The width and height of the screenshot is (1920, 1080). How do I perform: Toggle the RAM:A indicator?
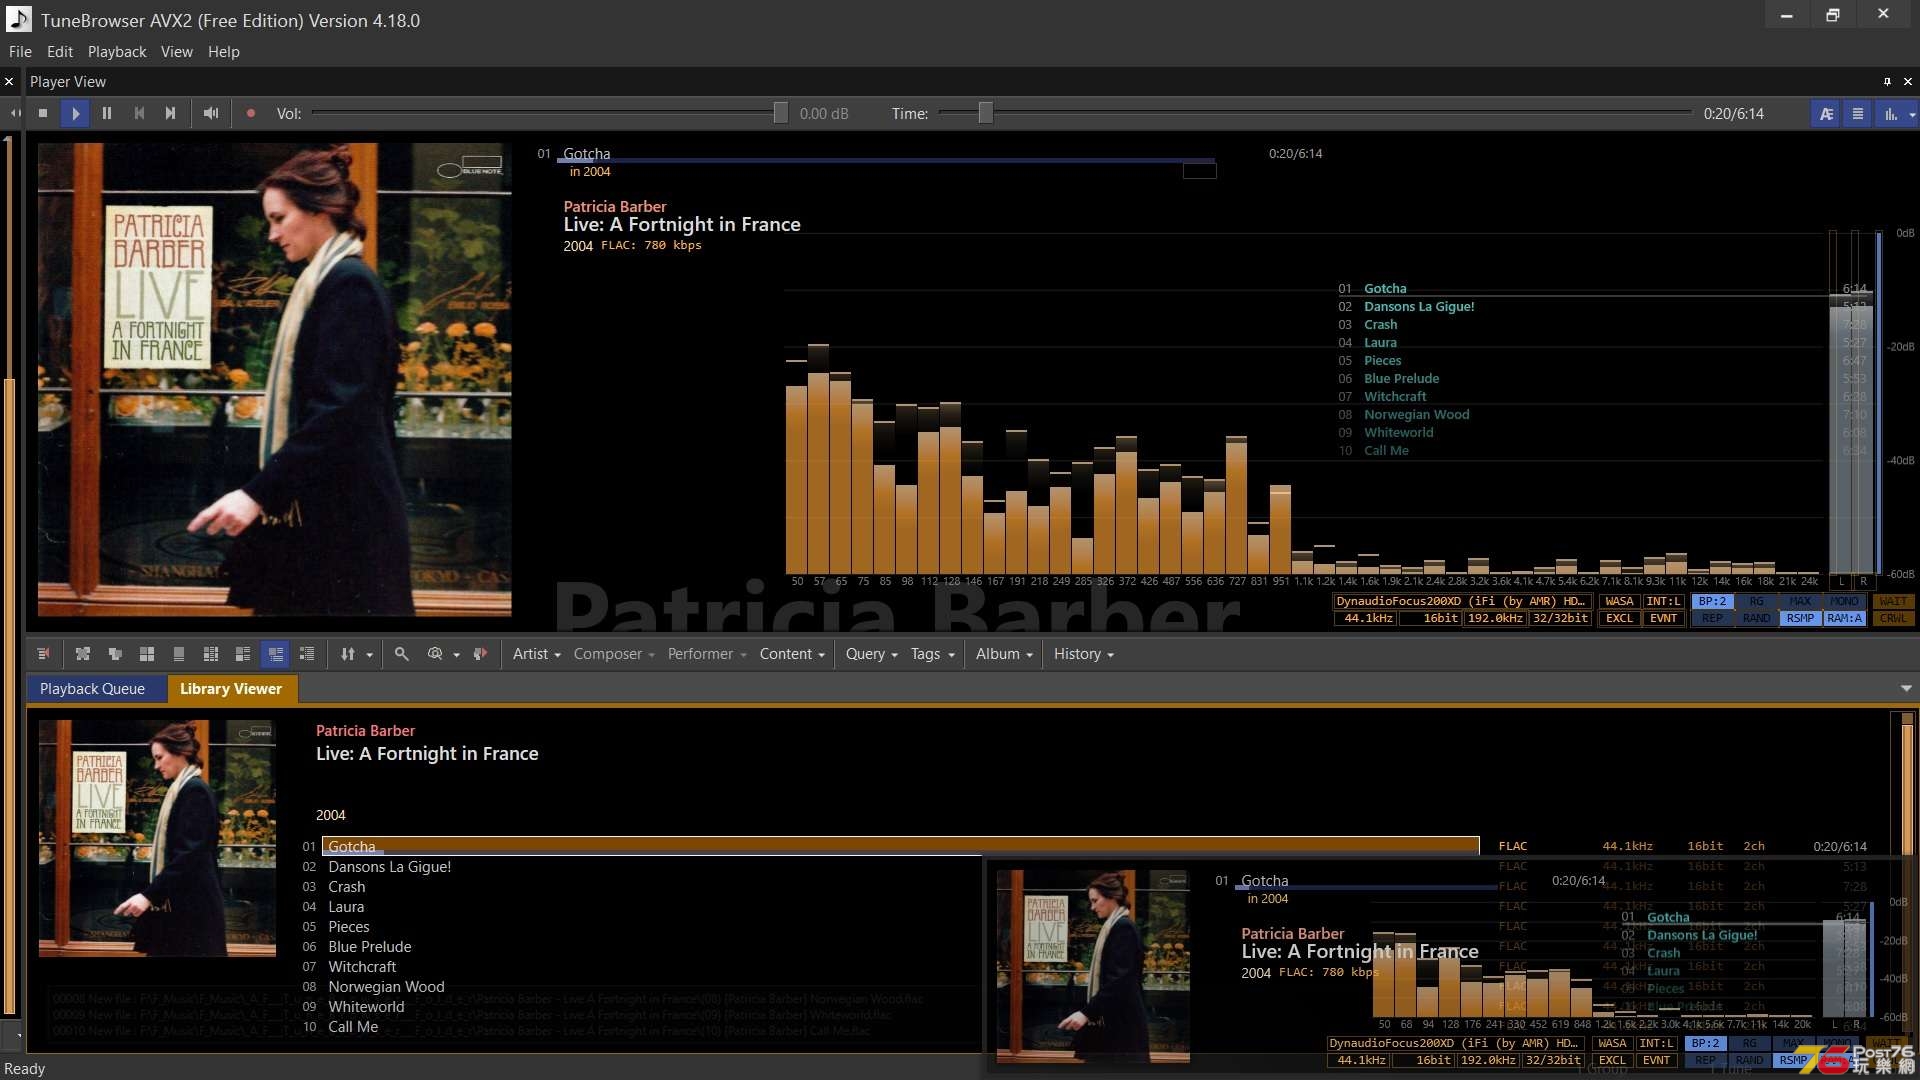click(1844, 619)
